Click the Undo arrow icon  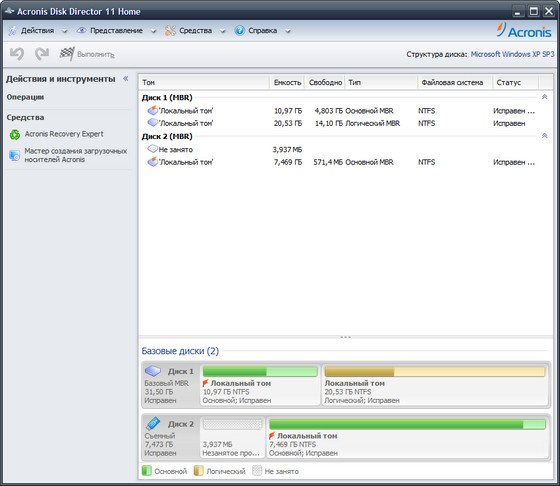tap(16, 54)
